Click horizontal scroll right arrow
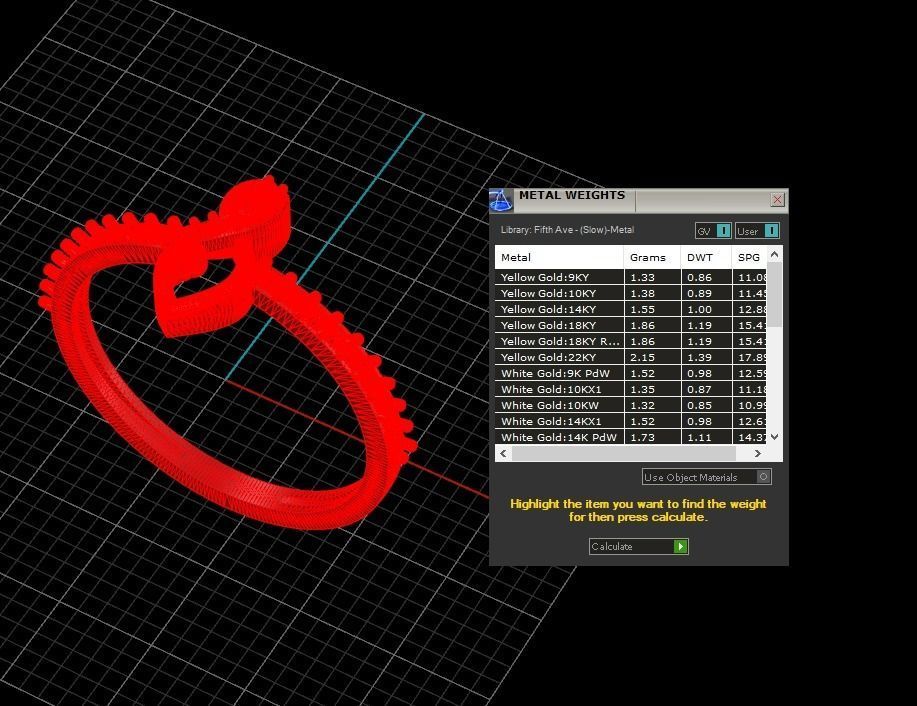917x706 pixels. click(758, 453)
